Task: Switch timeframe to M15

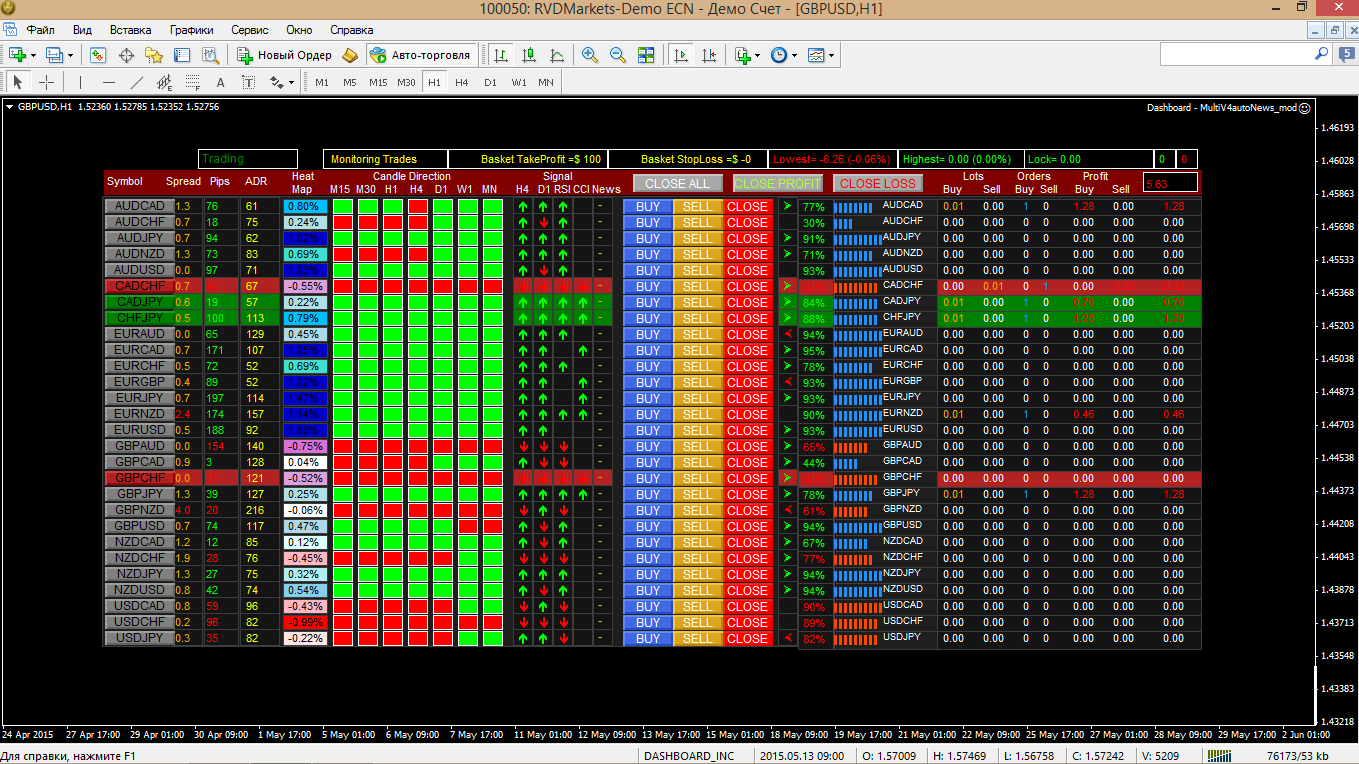Action: [378, 82]
